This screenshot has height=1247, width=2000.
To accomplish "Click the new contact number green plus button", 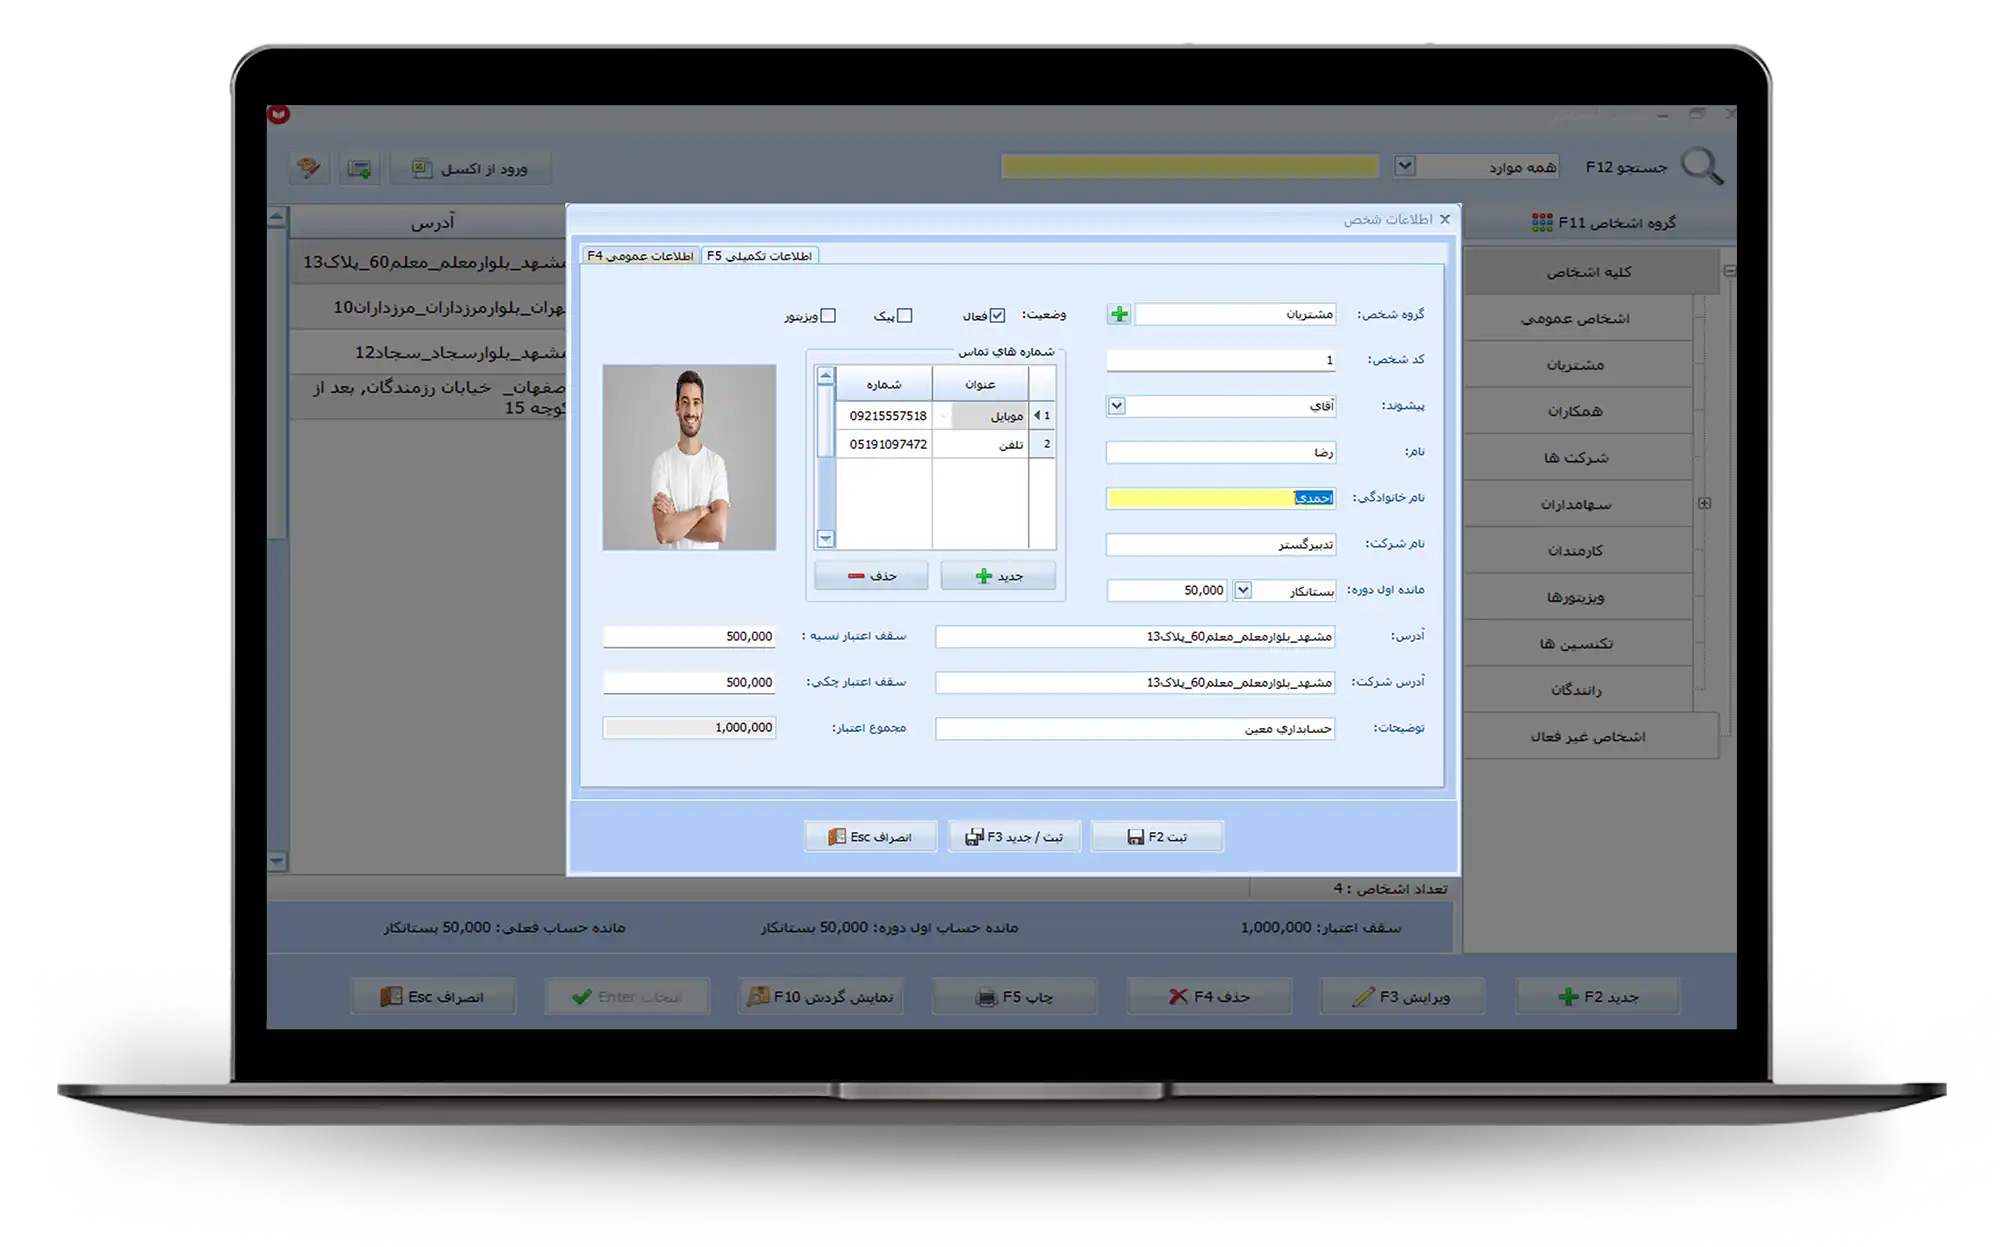I will 998,576.
